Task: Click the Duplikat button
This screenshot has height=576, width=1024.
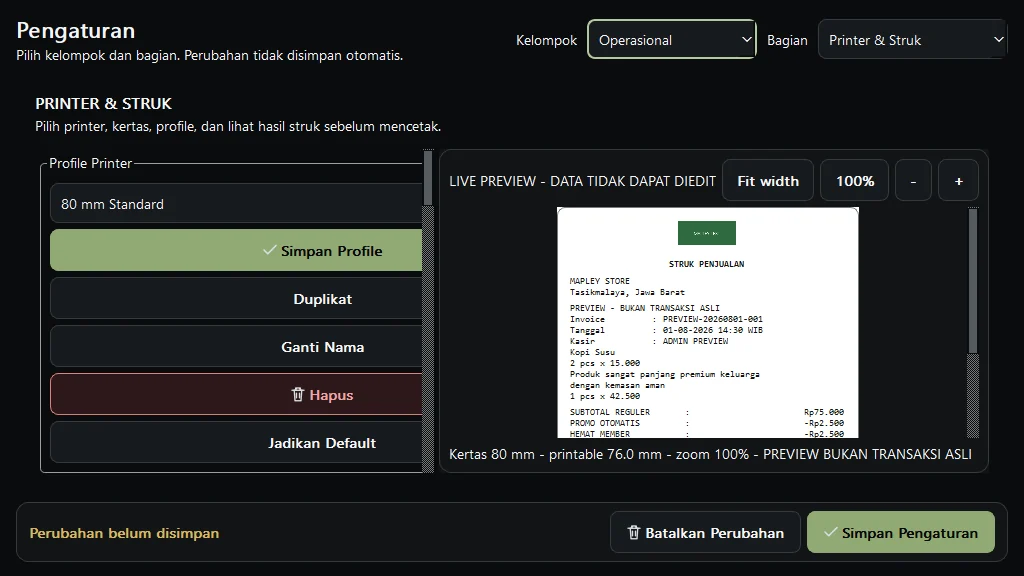Action: coord(236,299)
